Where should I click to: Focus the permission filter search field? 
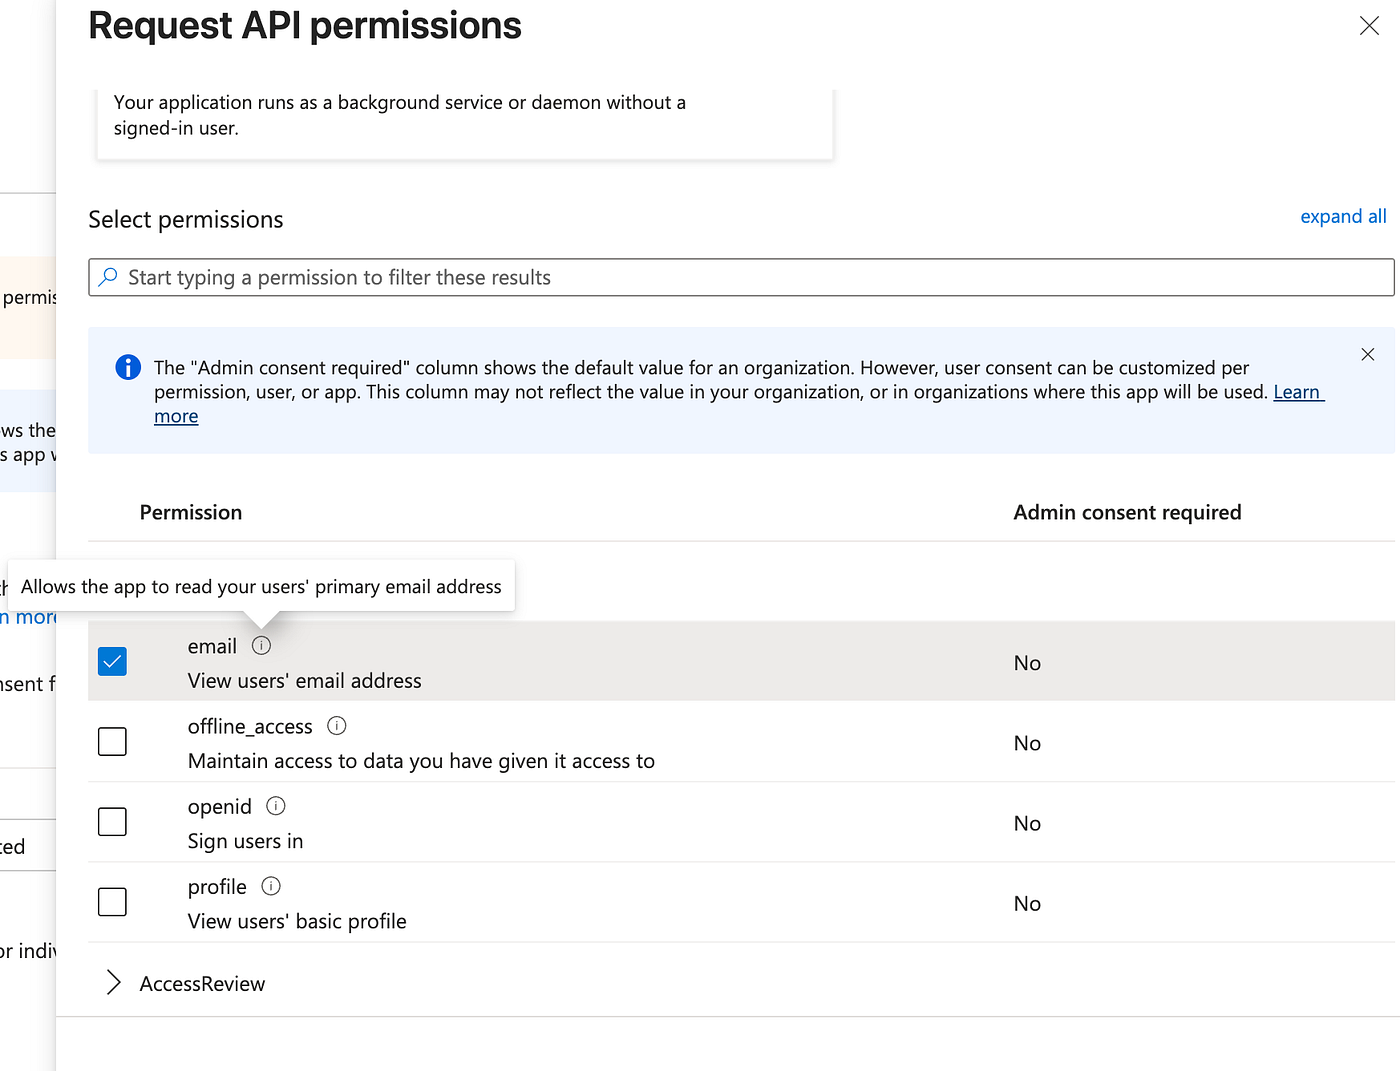[x=741, y=277]
